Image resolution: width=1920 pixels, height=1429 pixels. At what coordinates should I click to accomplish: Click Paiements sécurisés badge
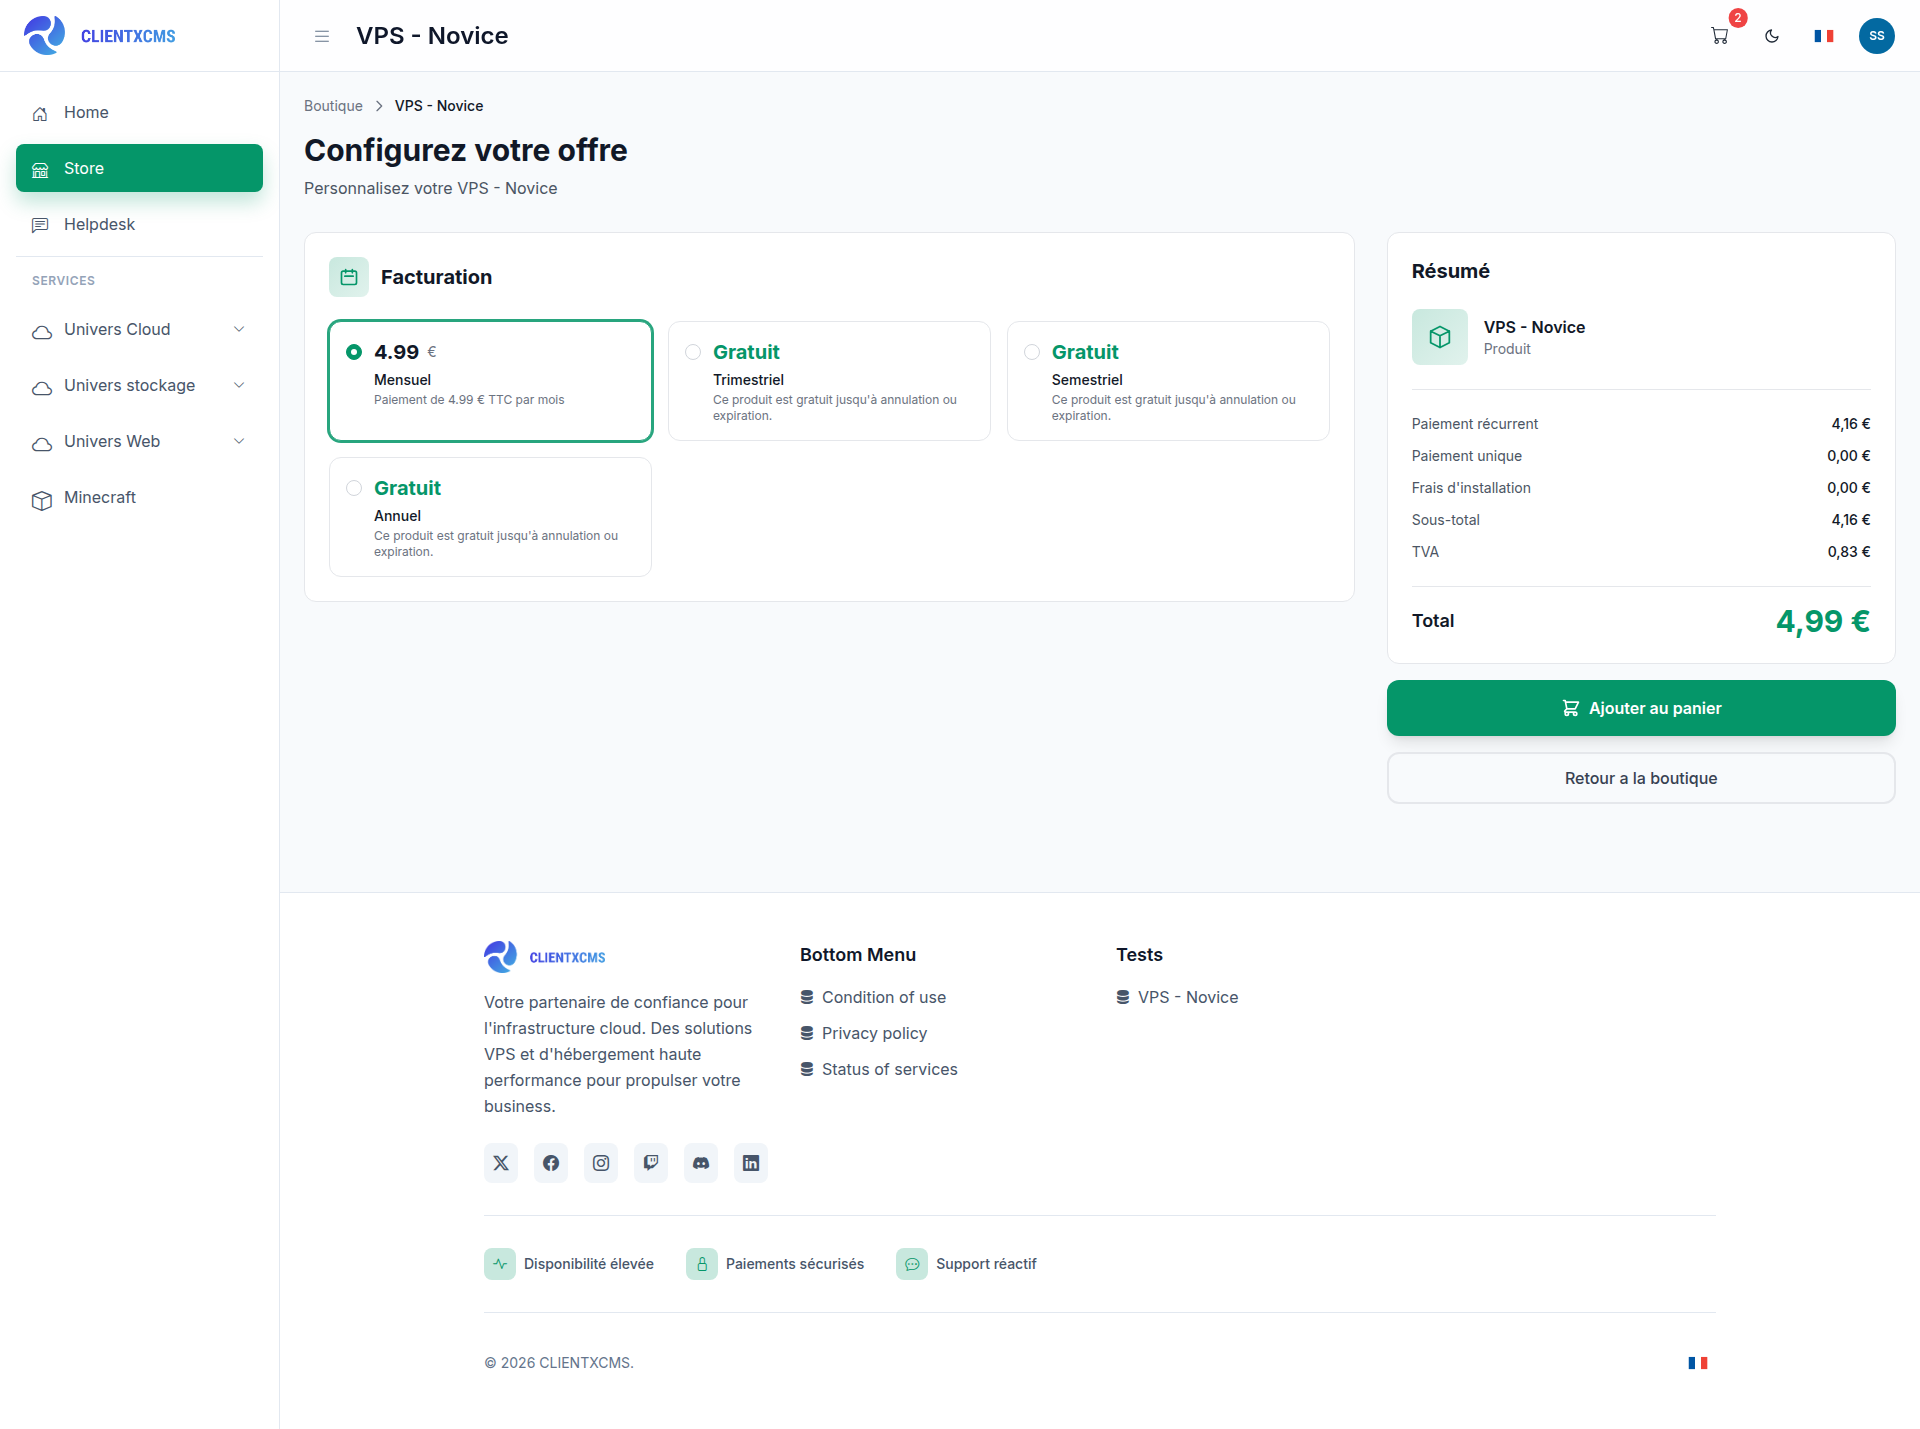[775, 1264]
